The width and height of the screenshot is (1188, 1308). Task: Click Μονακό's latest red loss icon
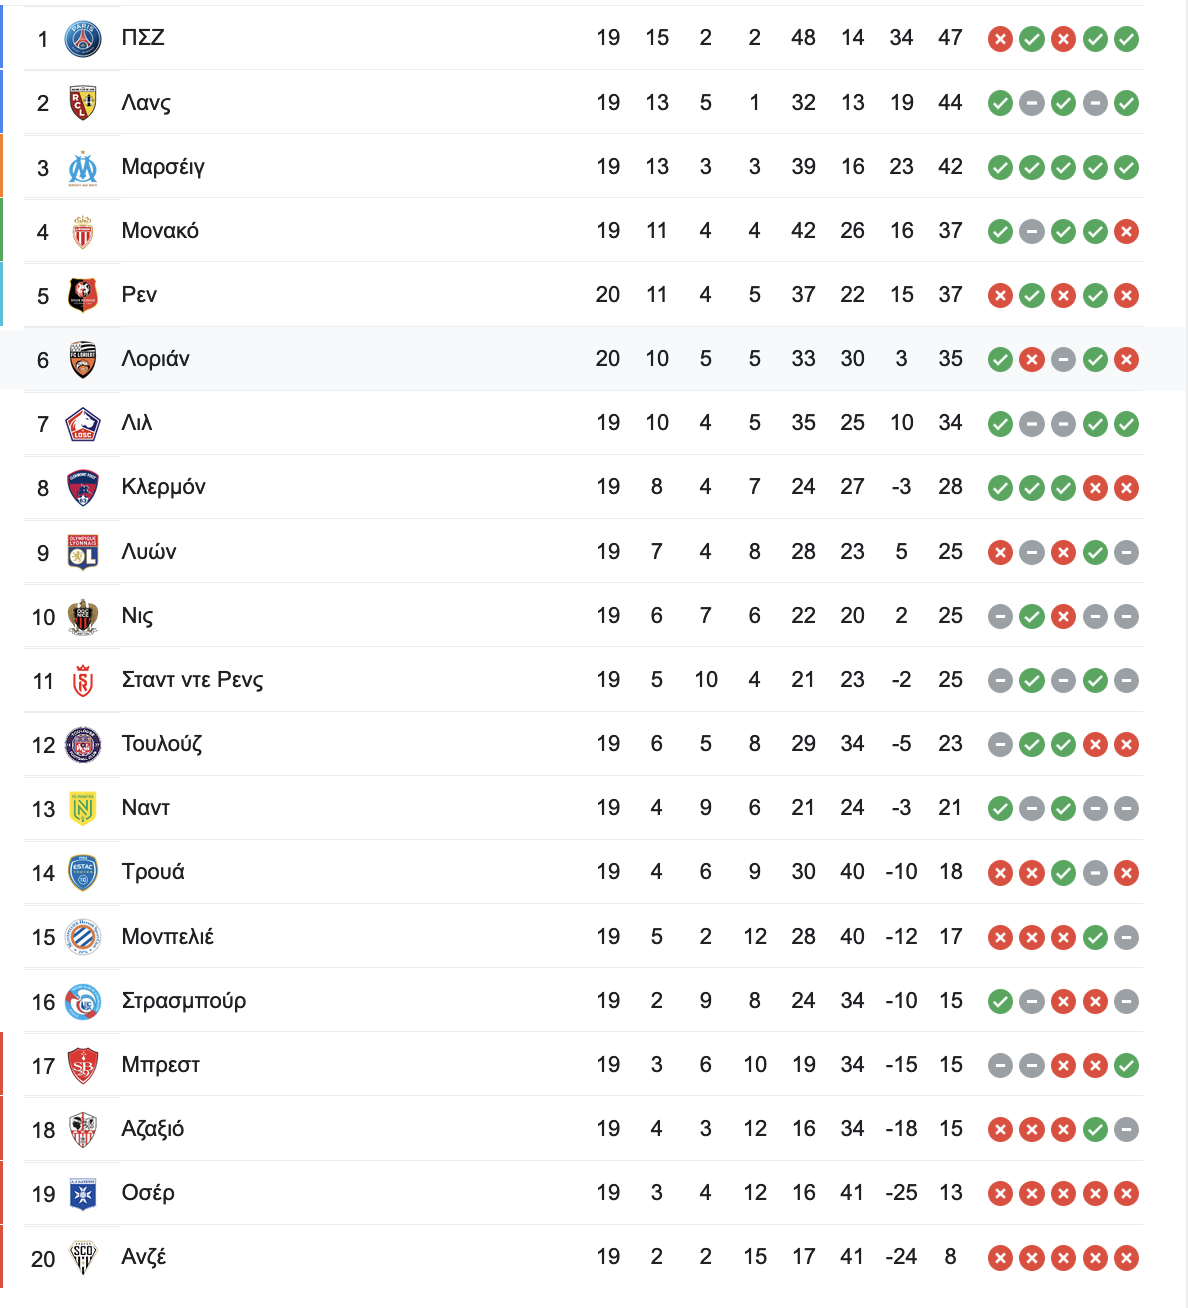(x=1126, y=232)
